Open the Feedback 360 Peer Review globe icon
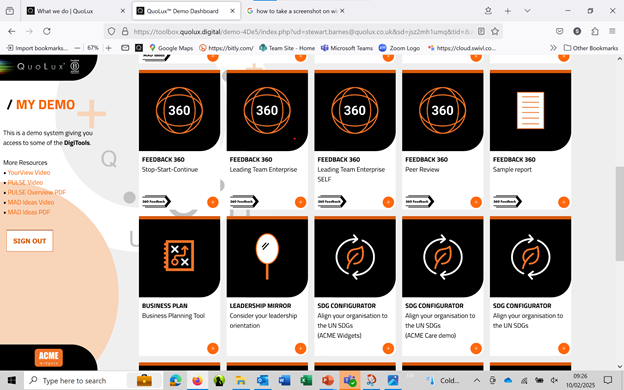624x390 pixels. point(443,110)
